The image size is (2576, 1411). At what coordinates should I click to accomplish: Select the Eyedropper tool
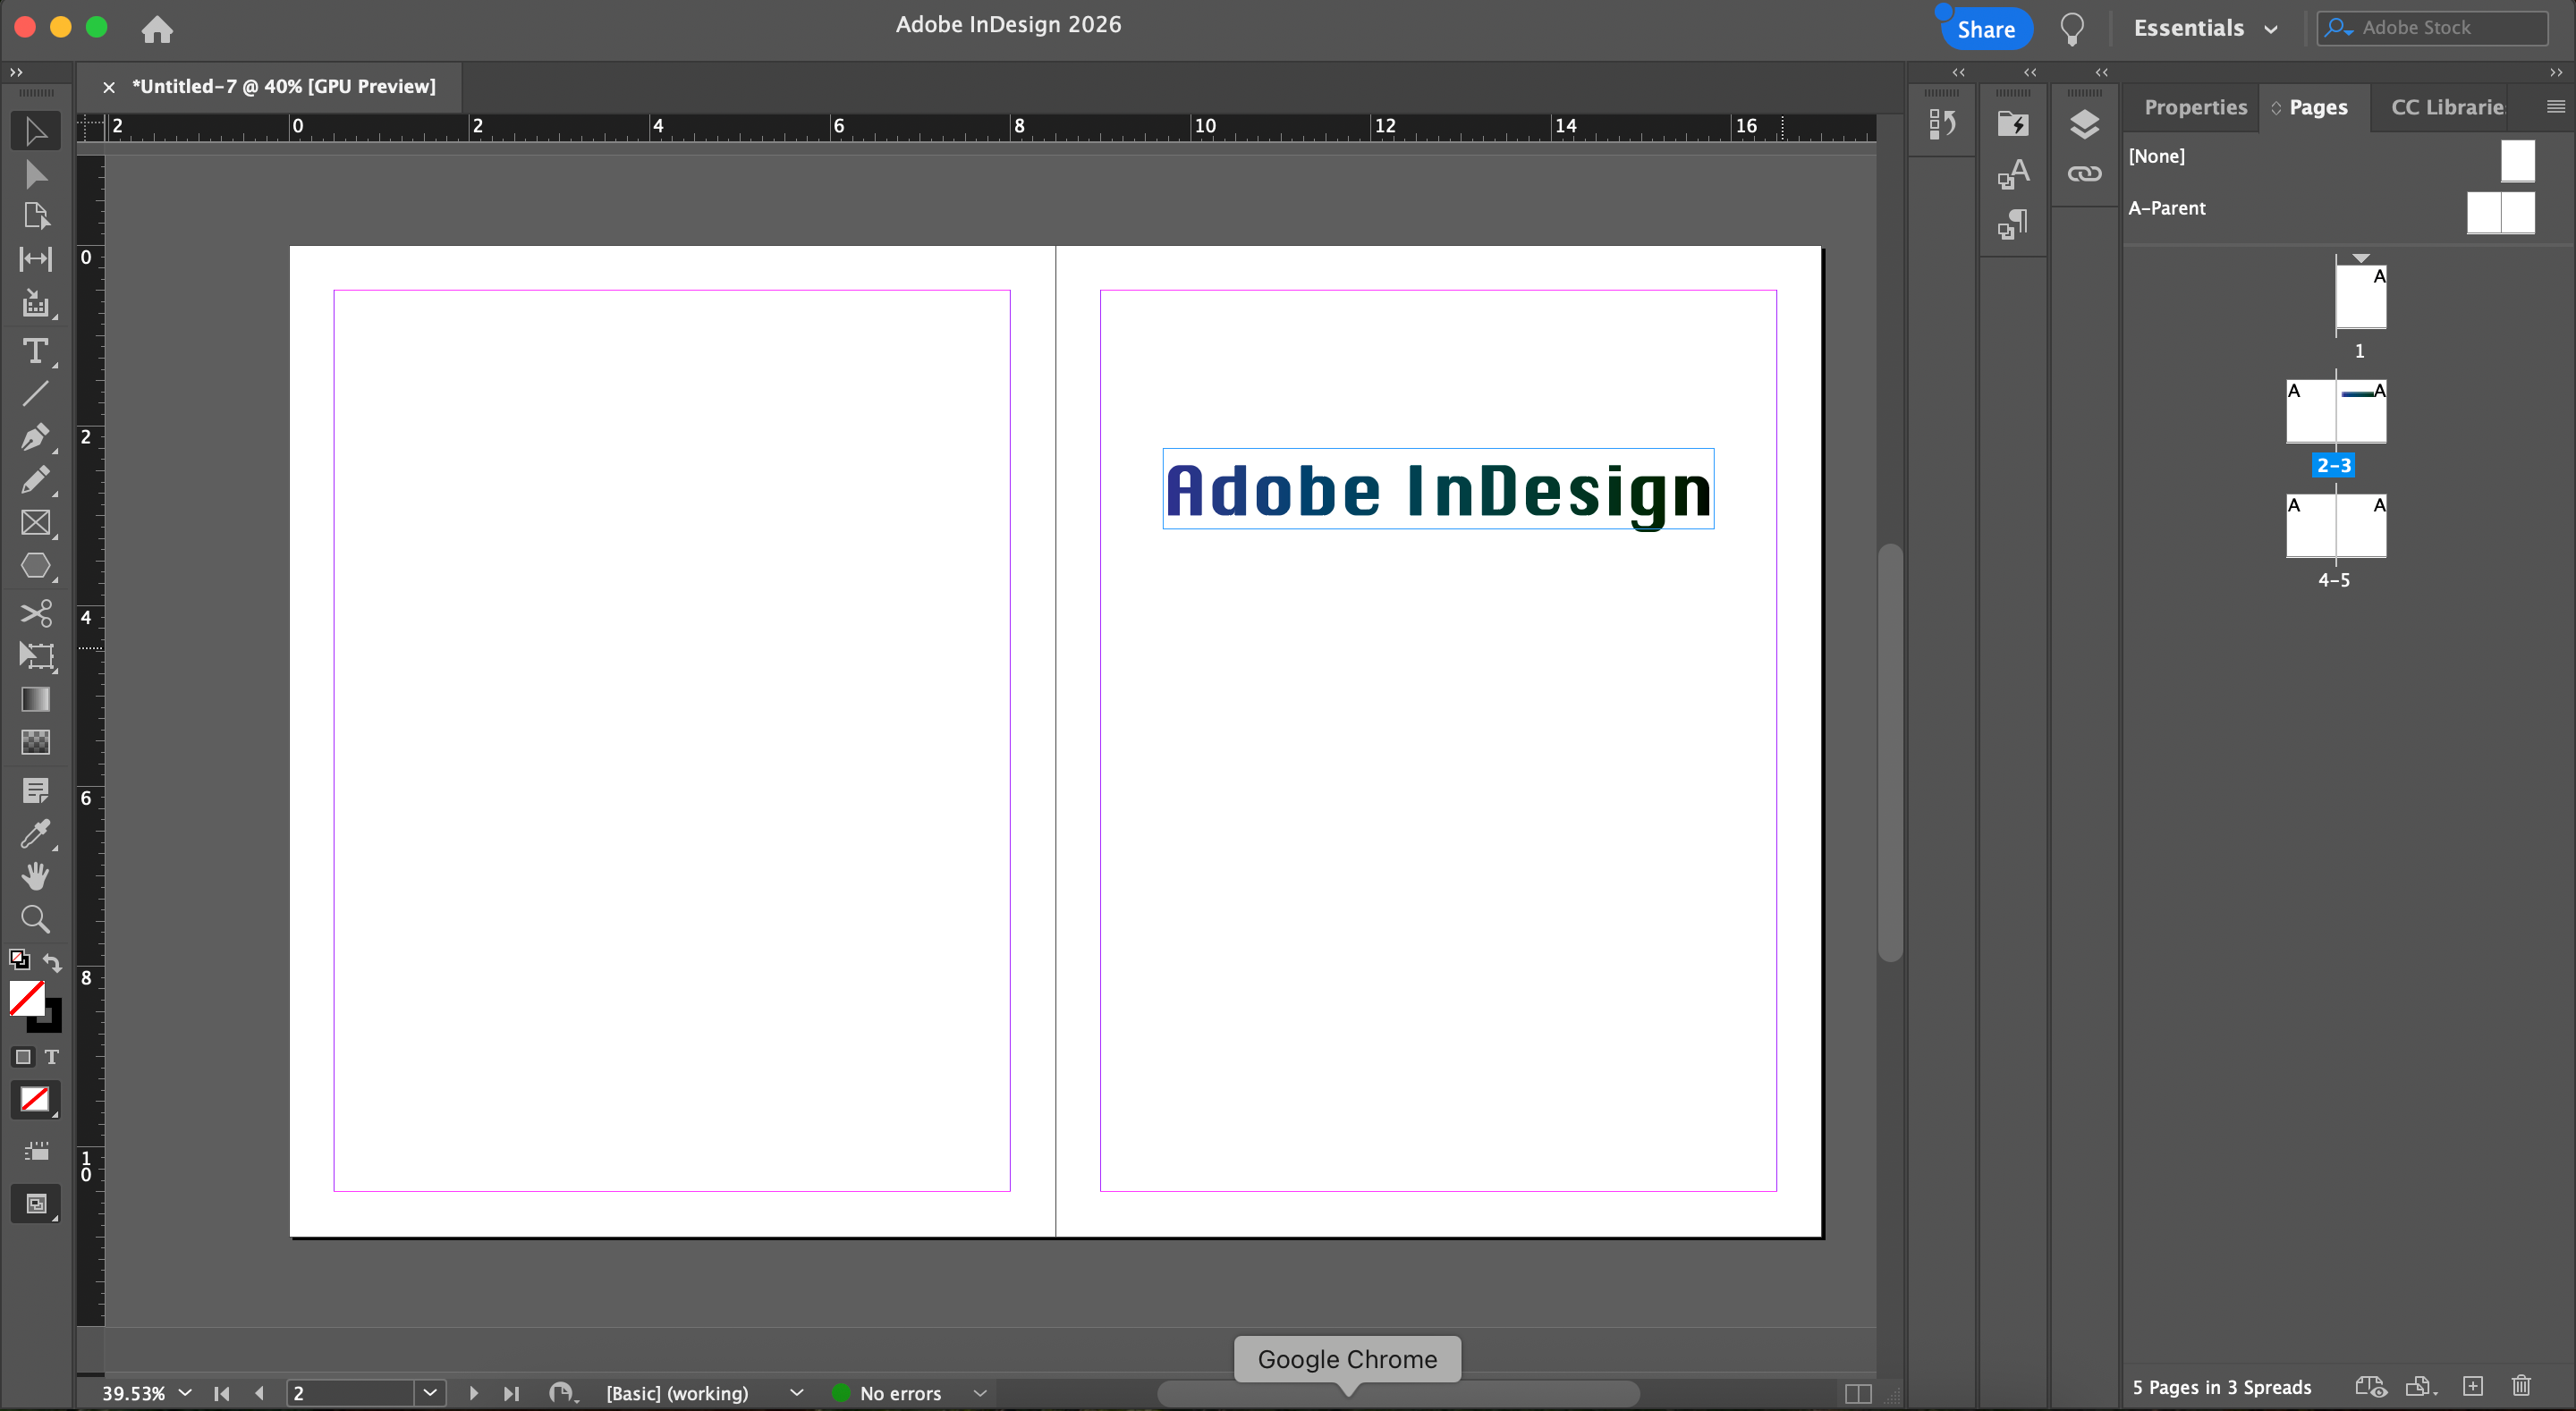(35, 833)
